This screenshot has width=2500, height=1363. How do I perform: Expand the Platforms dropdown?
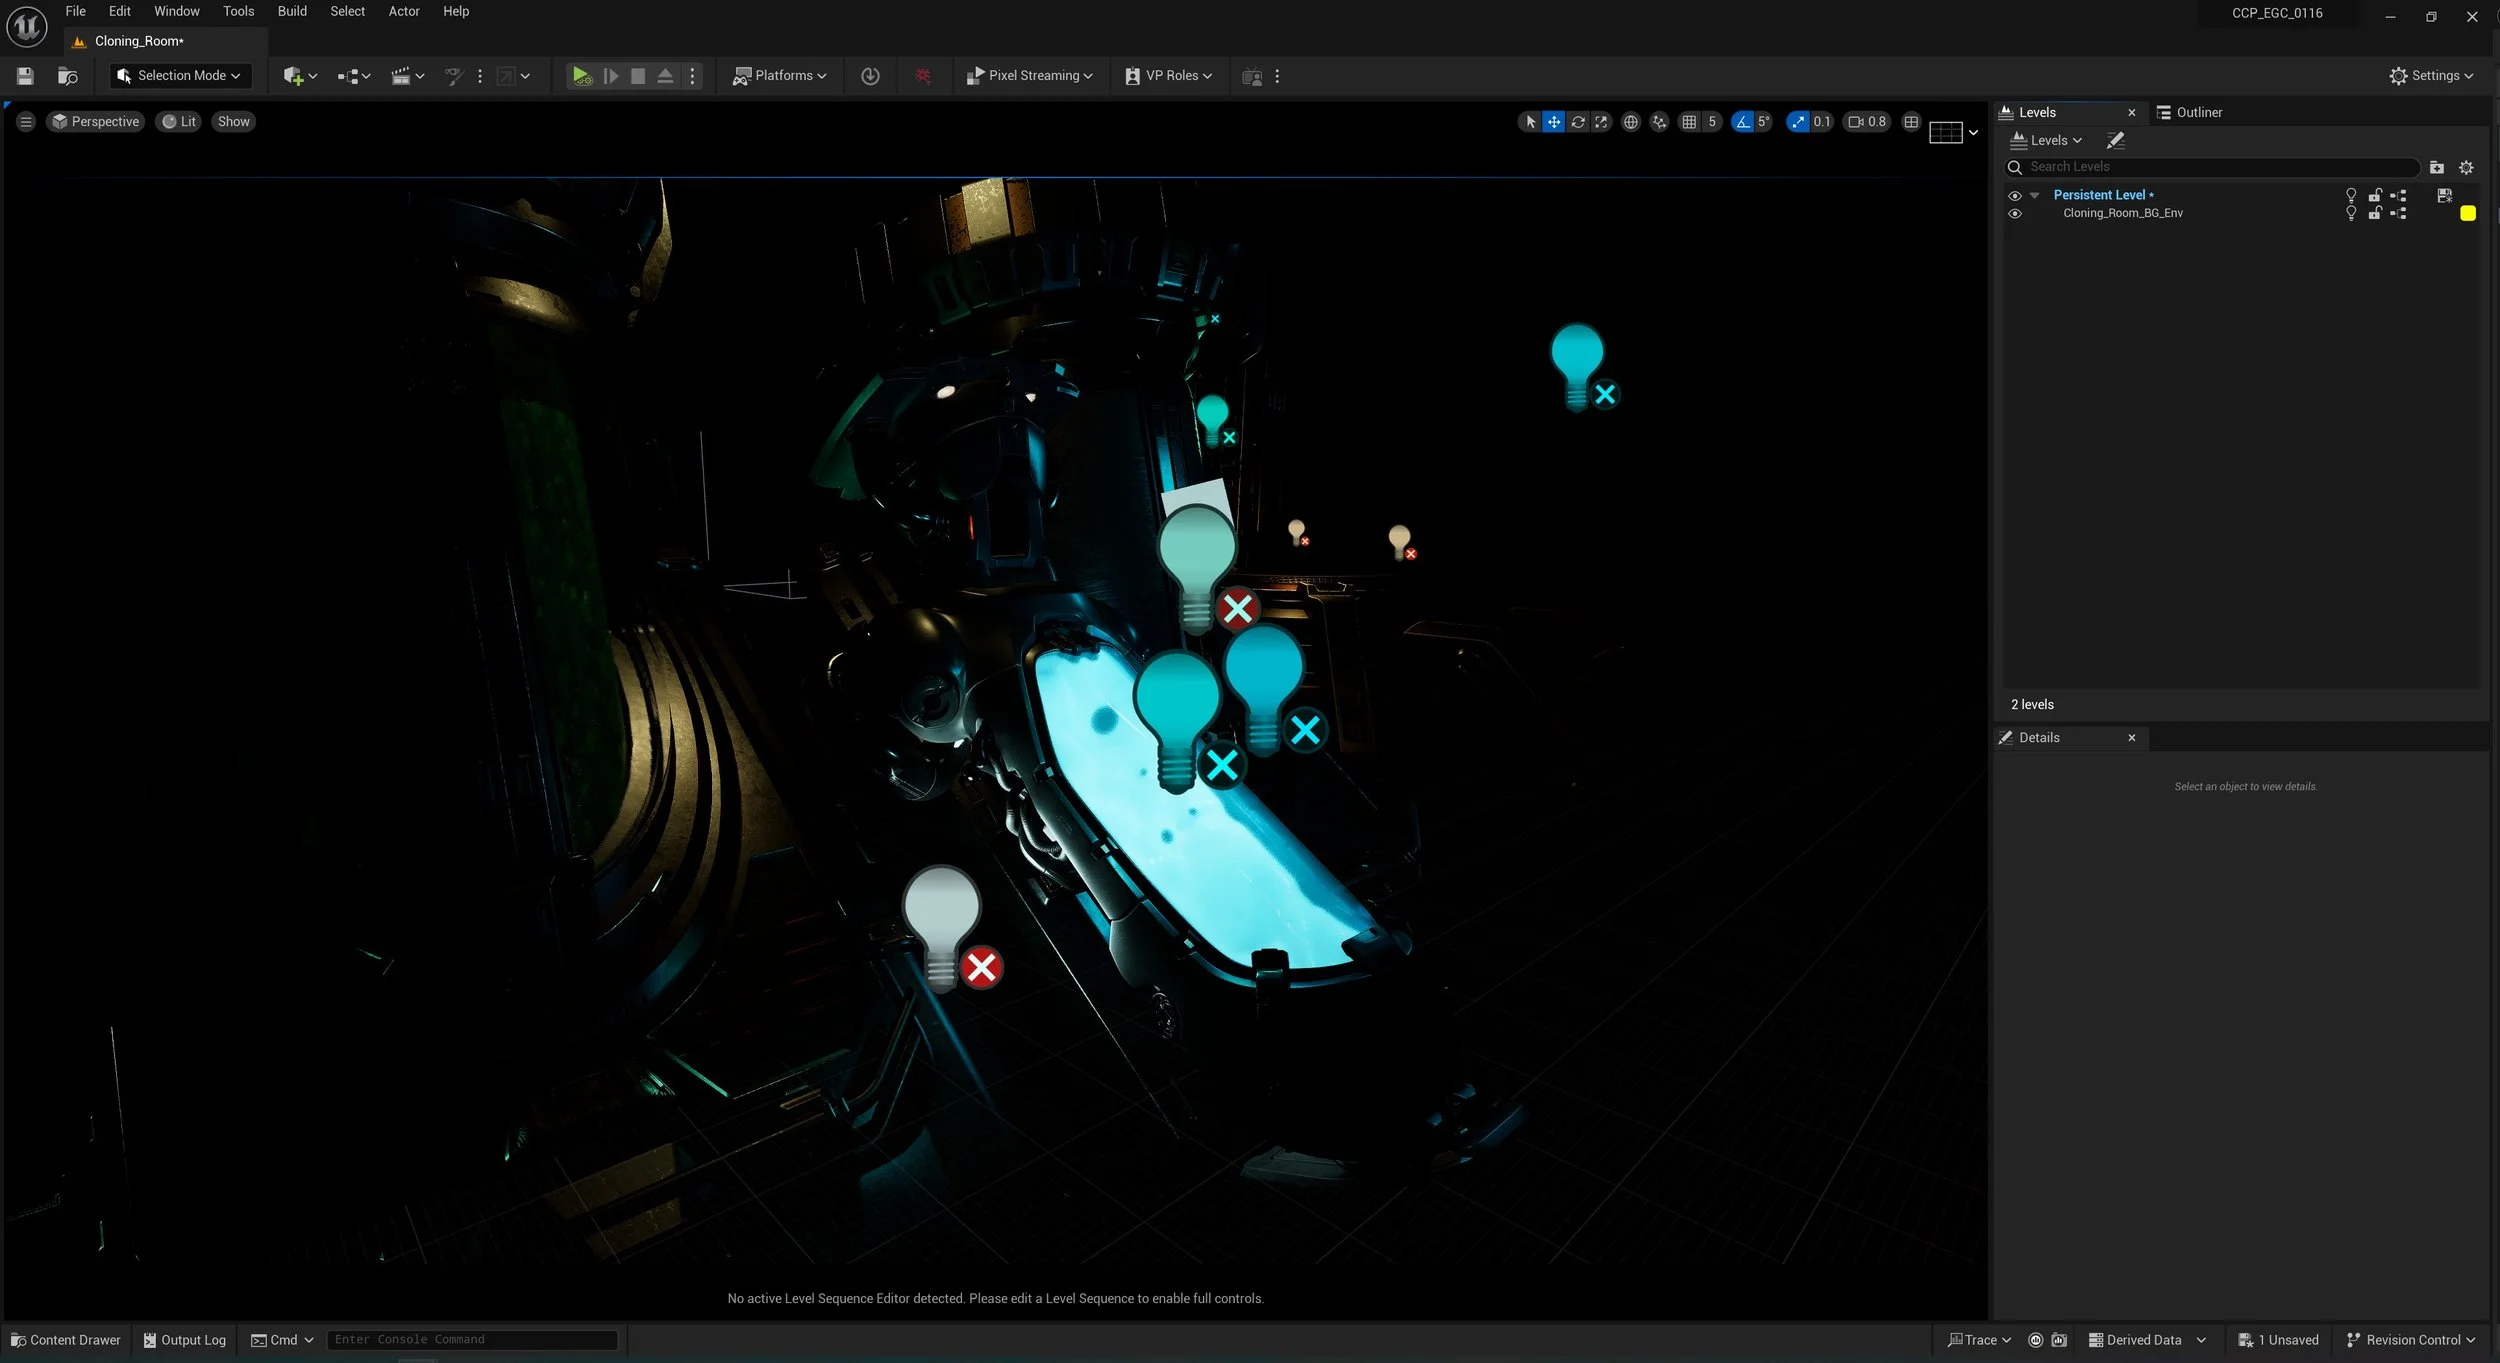[x=780, y=76]
